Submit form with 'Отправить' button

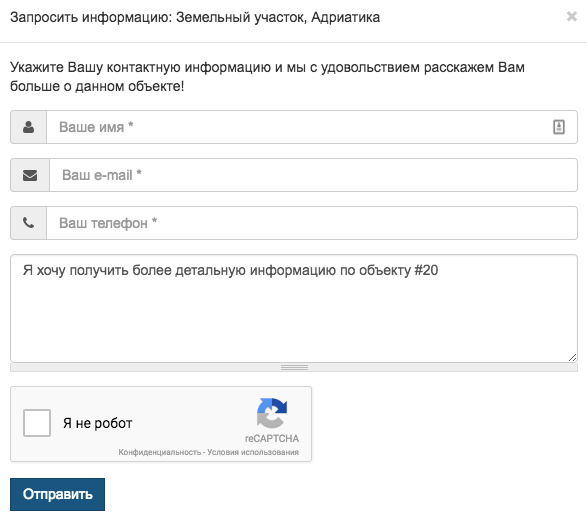click(57, 494)
